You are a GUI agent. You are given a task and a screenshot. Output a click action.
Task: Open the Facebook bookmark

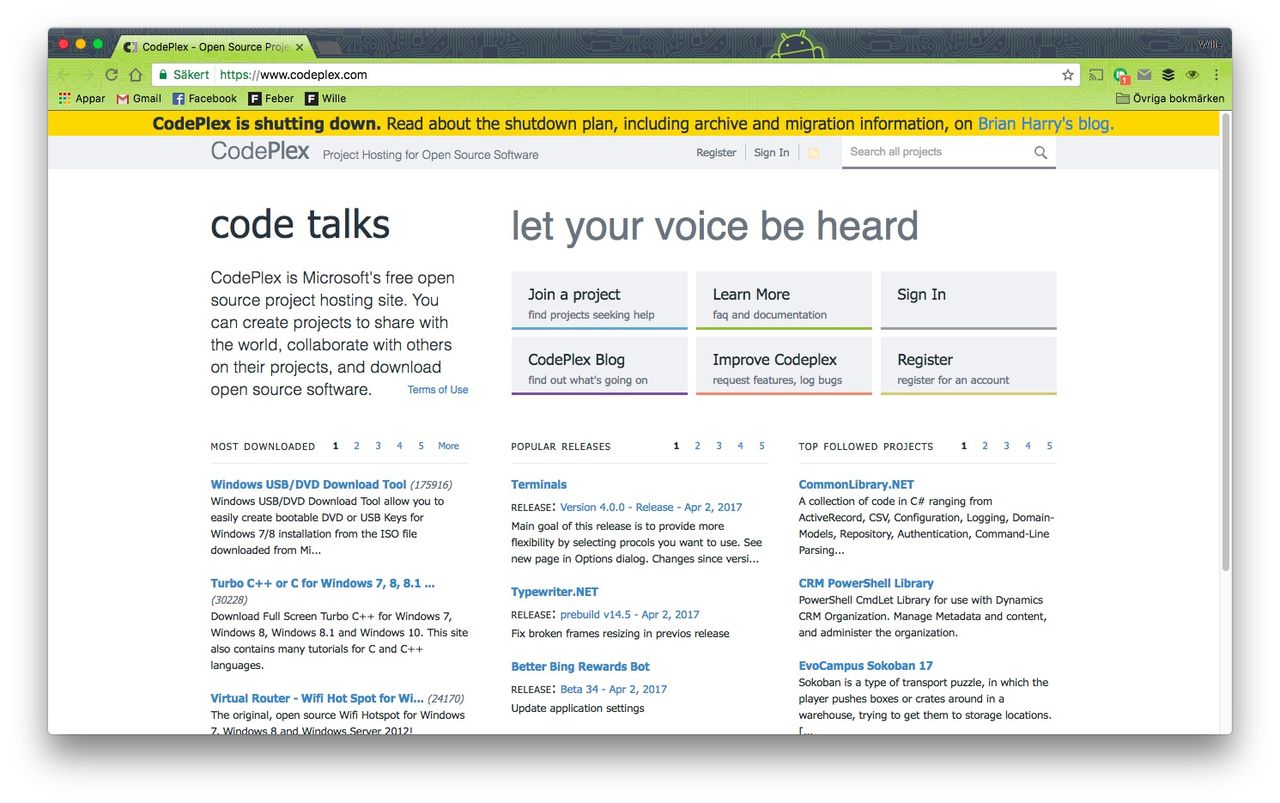204,98
